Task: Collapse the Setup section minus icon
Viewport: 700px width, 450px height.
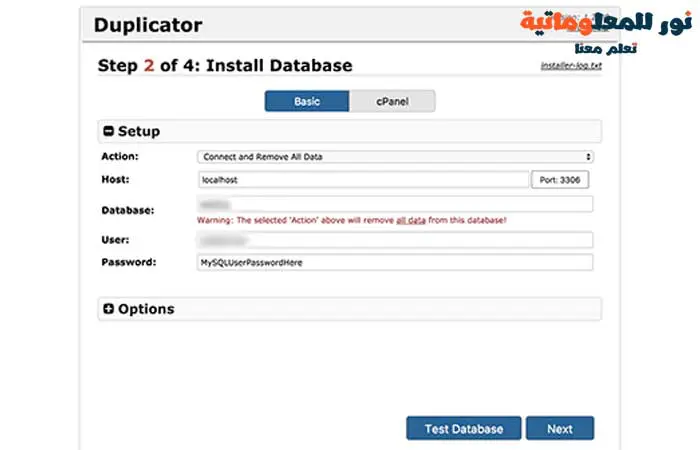Action: coord(108,131)
